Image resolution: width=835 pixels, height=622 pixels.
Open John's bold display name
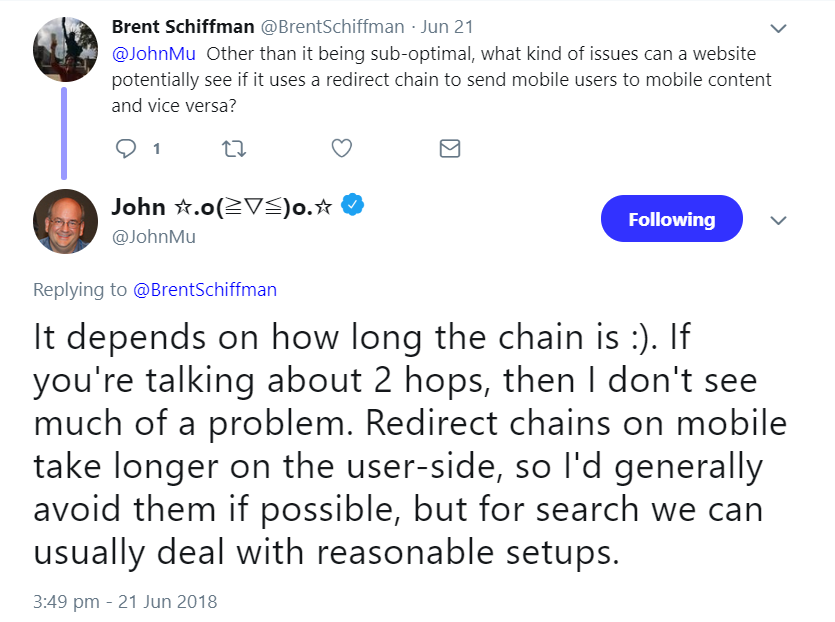point(224,207)
